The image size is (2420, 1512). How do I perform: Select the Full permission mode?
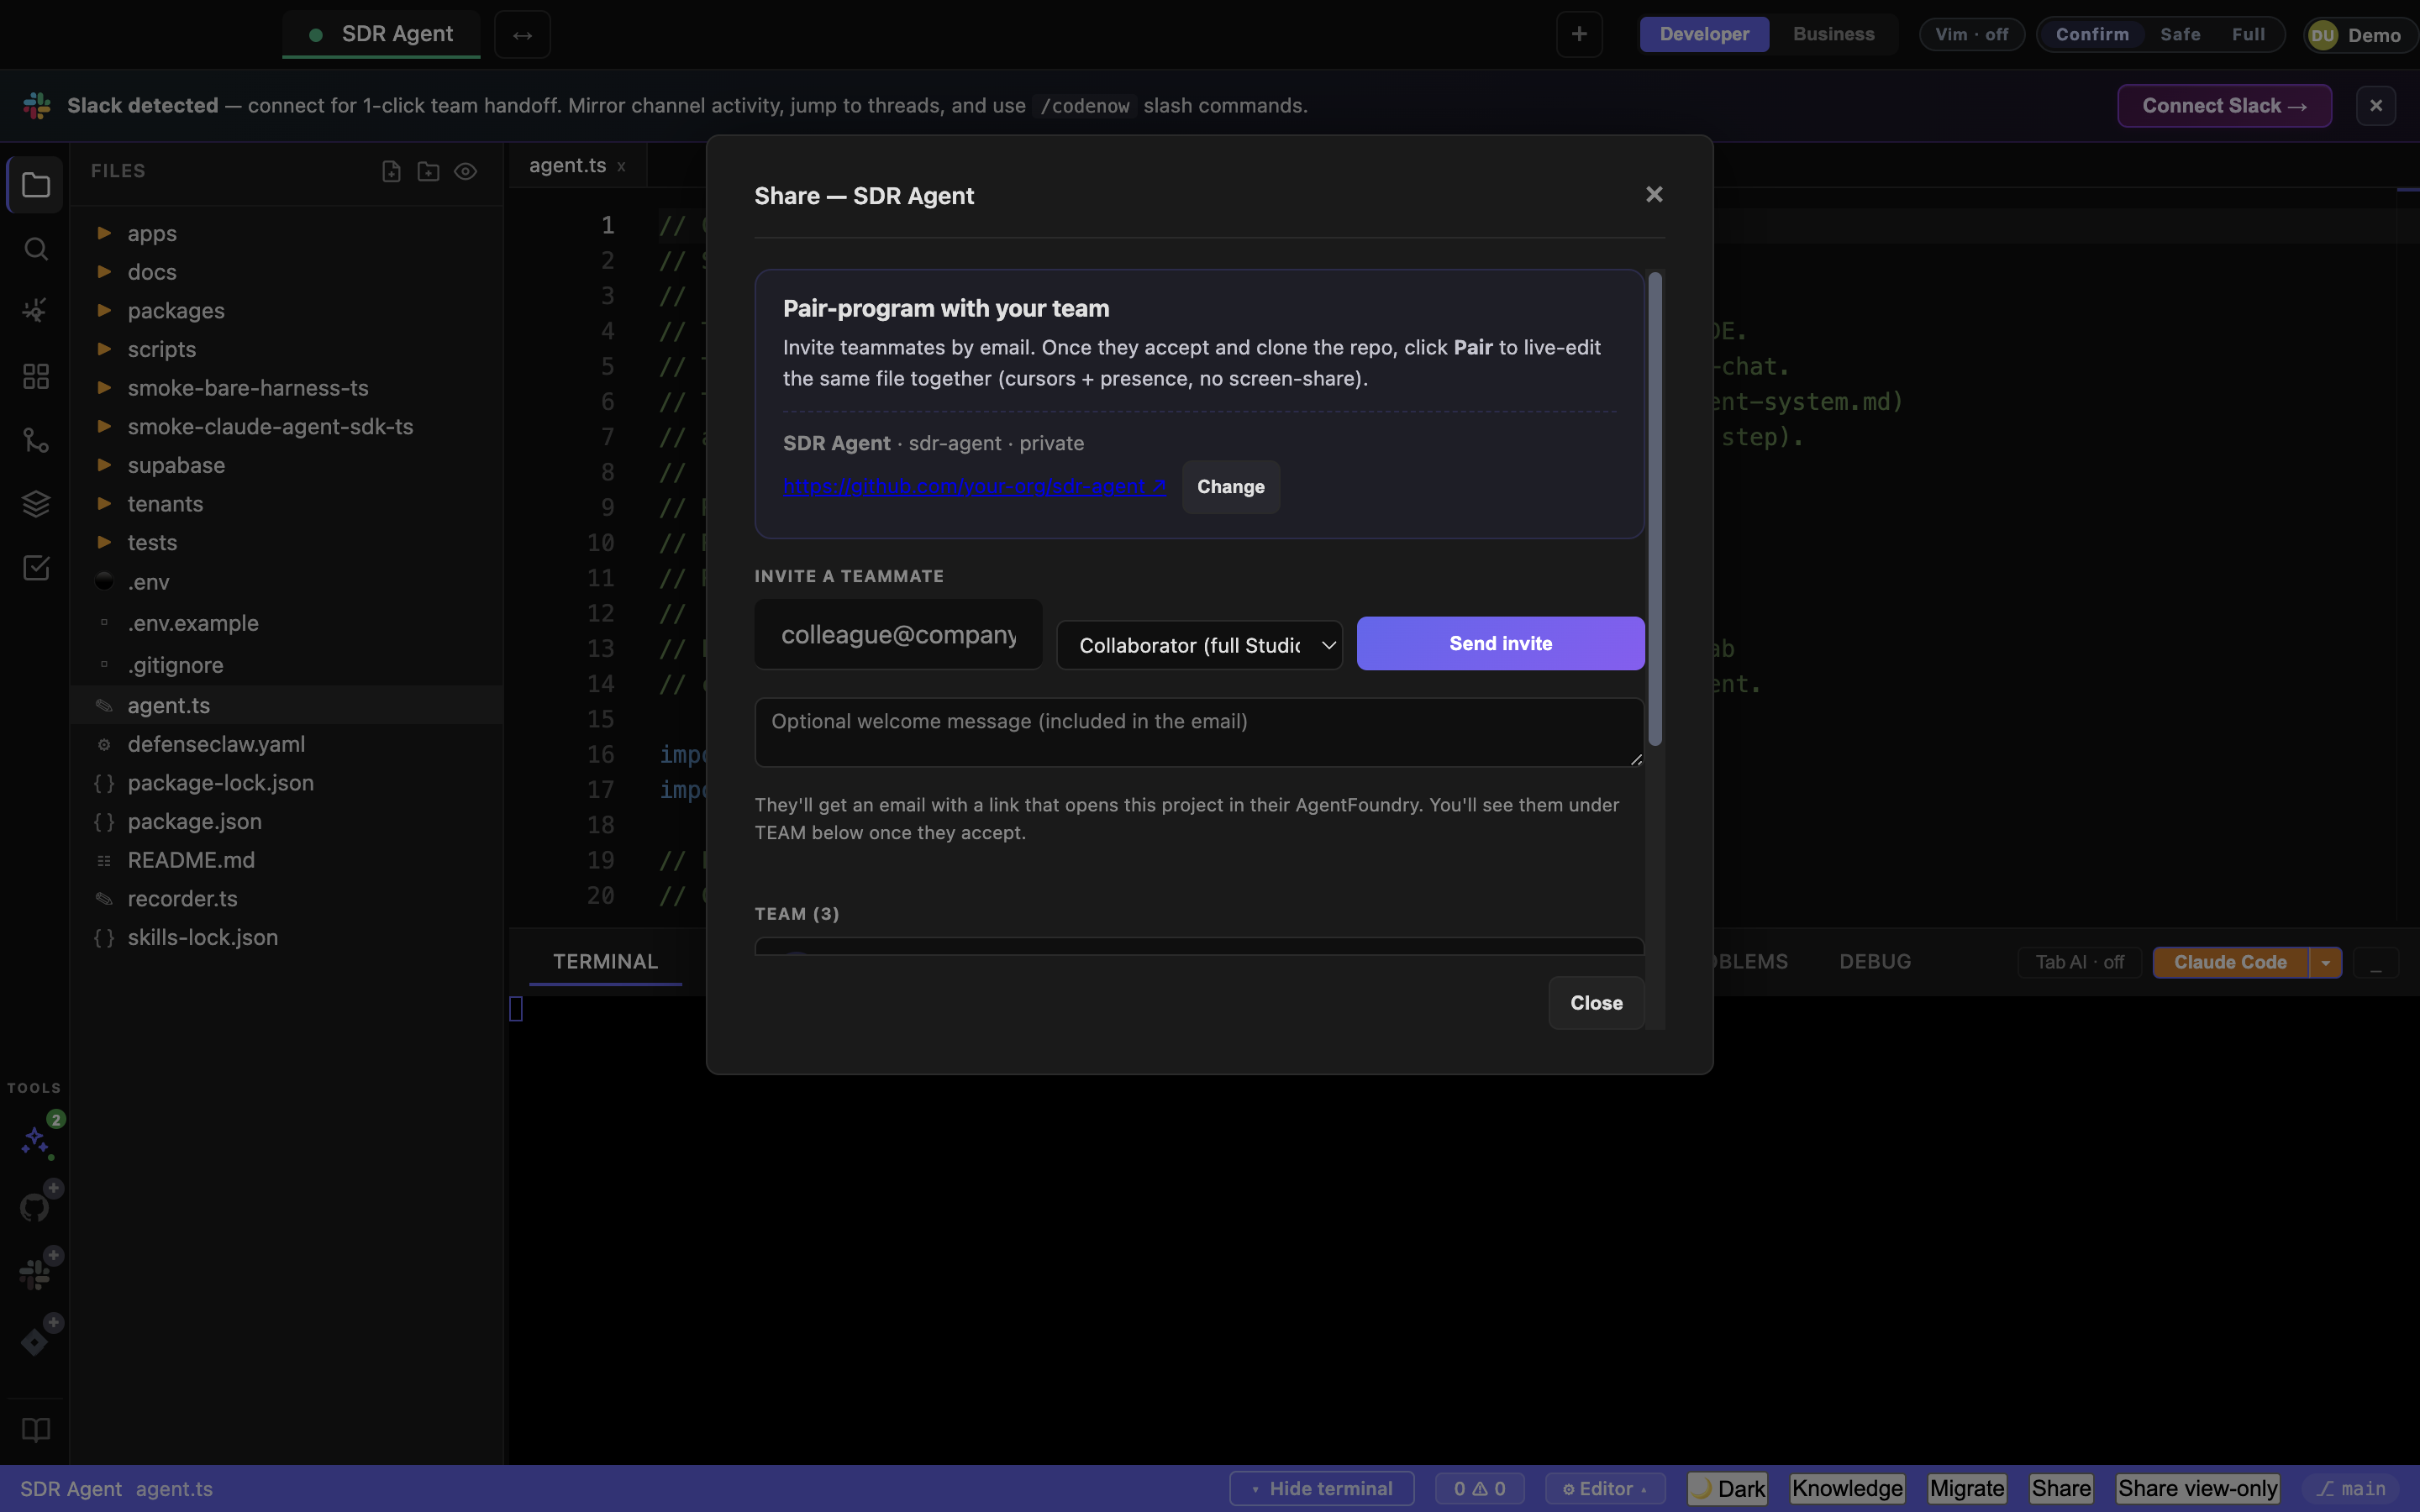(2248, 35)
